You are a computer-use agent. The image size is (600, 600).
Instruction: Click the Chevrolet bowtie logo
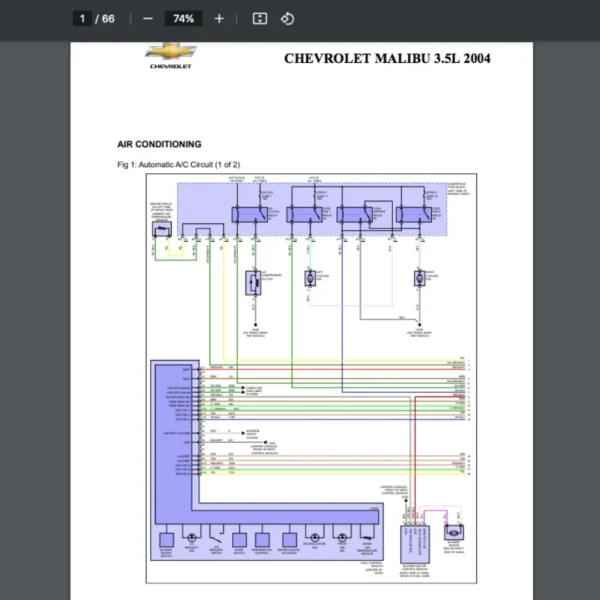(171, 52)
